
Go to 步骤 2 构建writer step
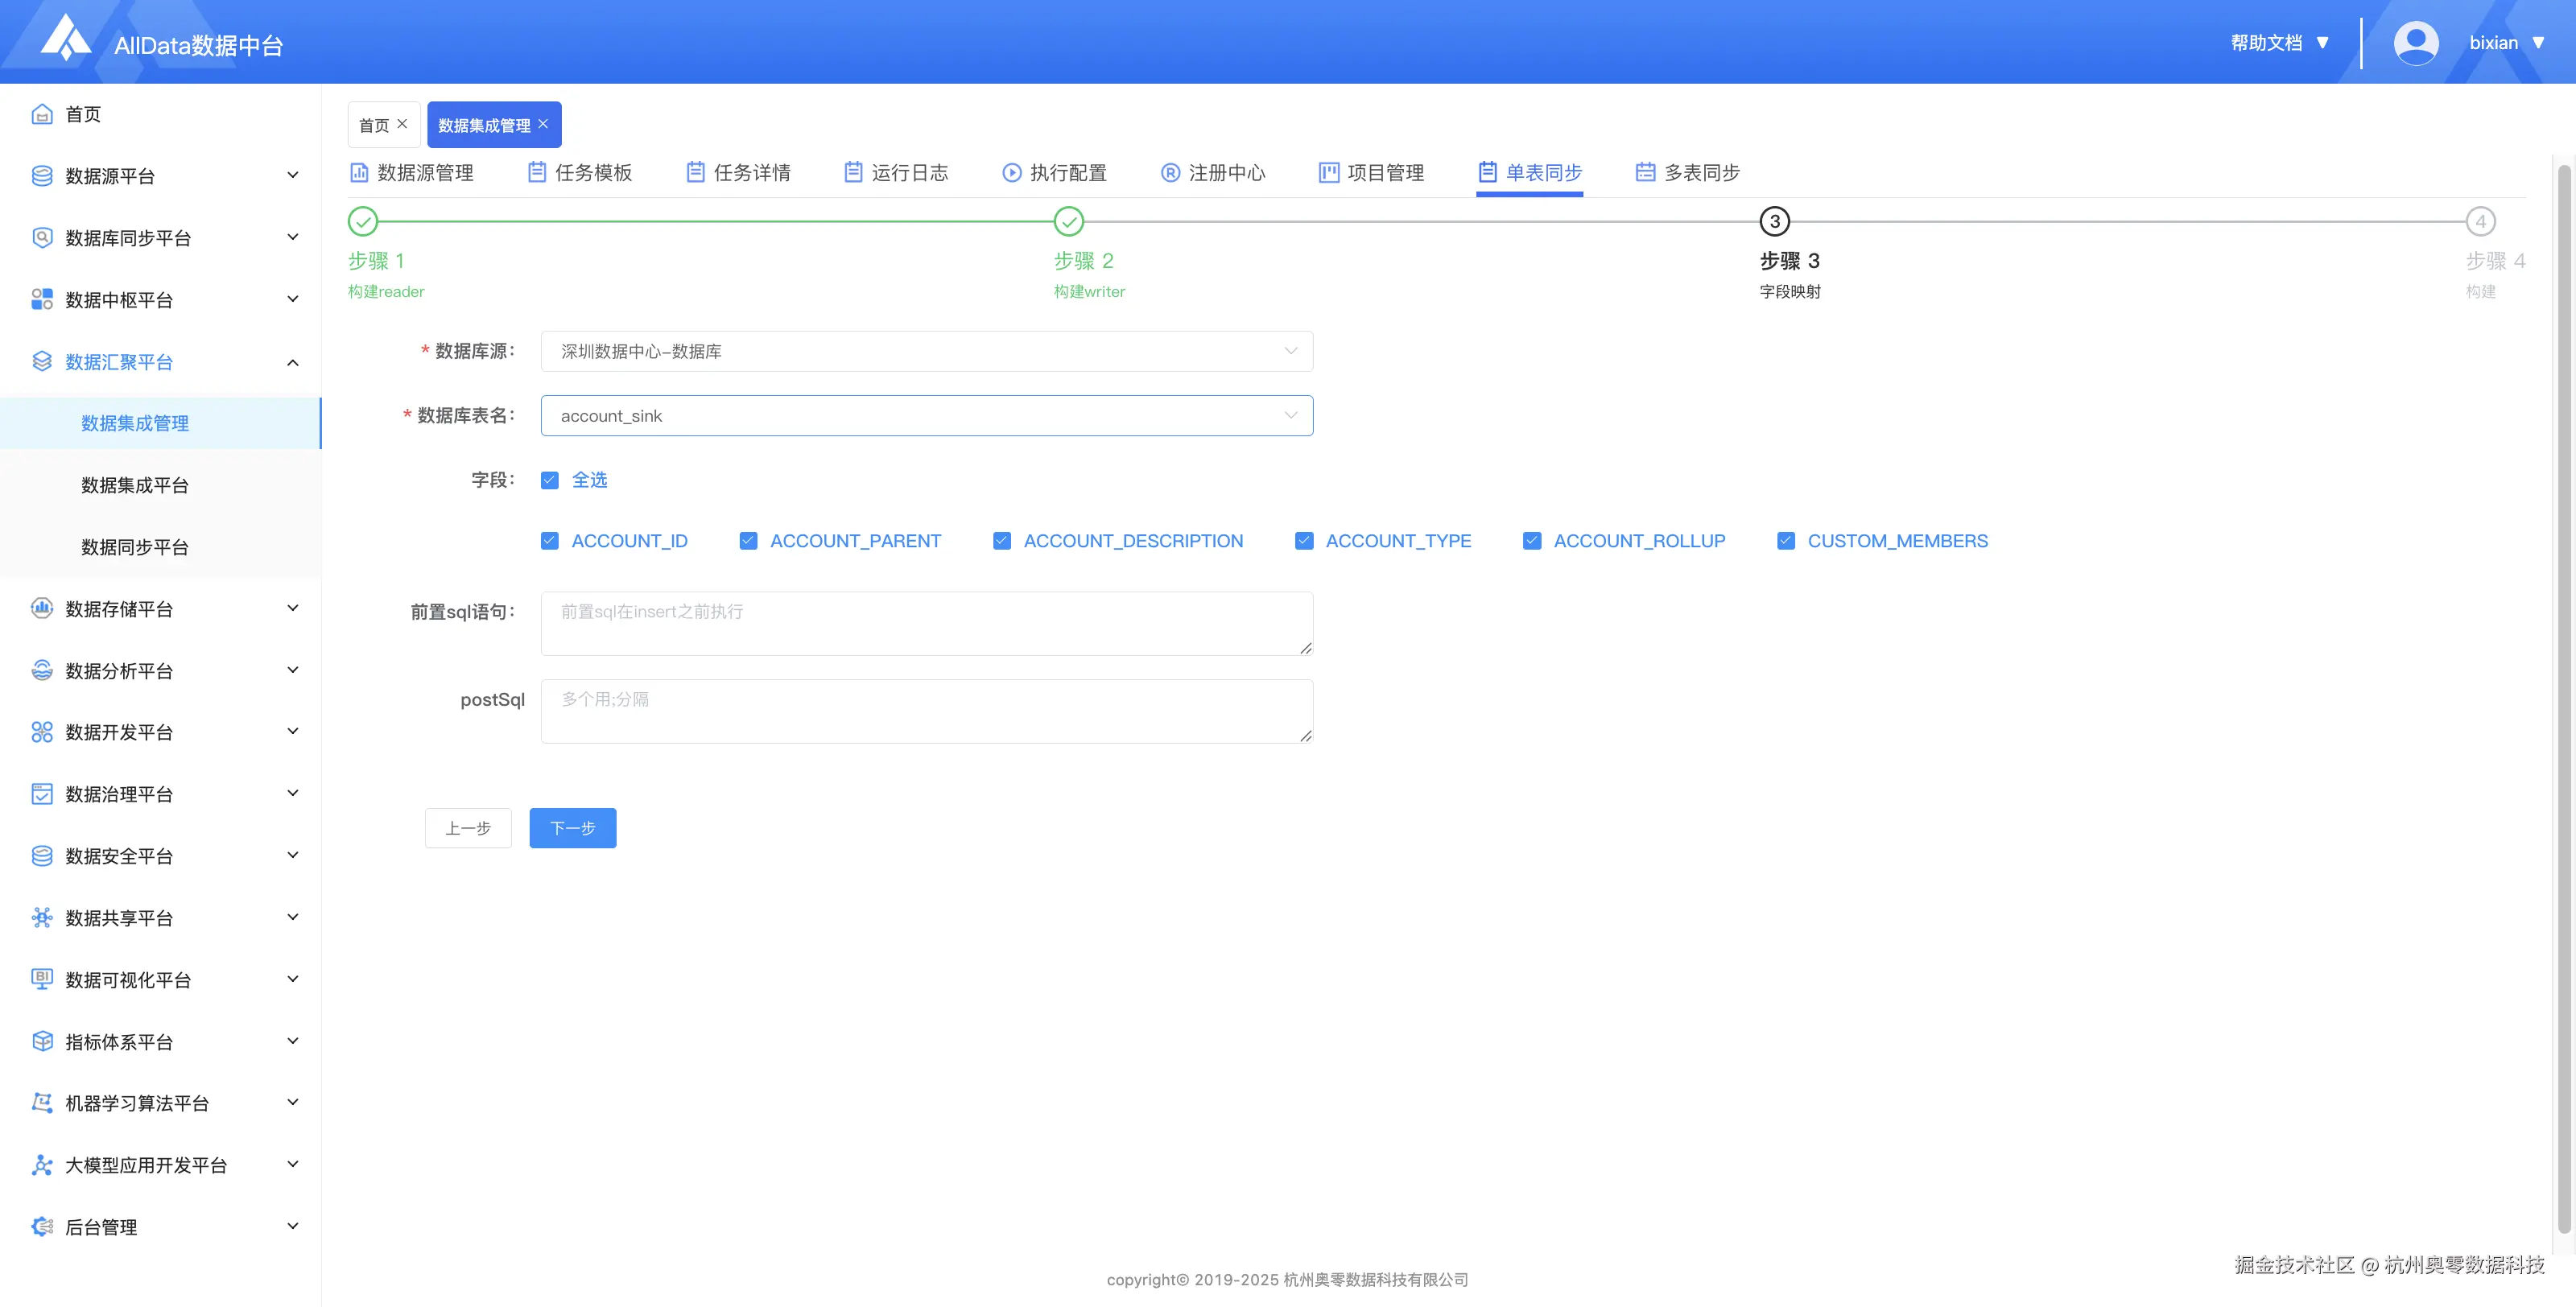click(x=1069, y=221)
